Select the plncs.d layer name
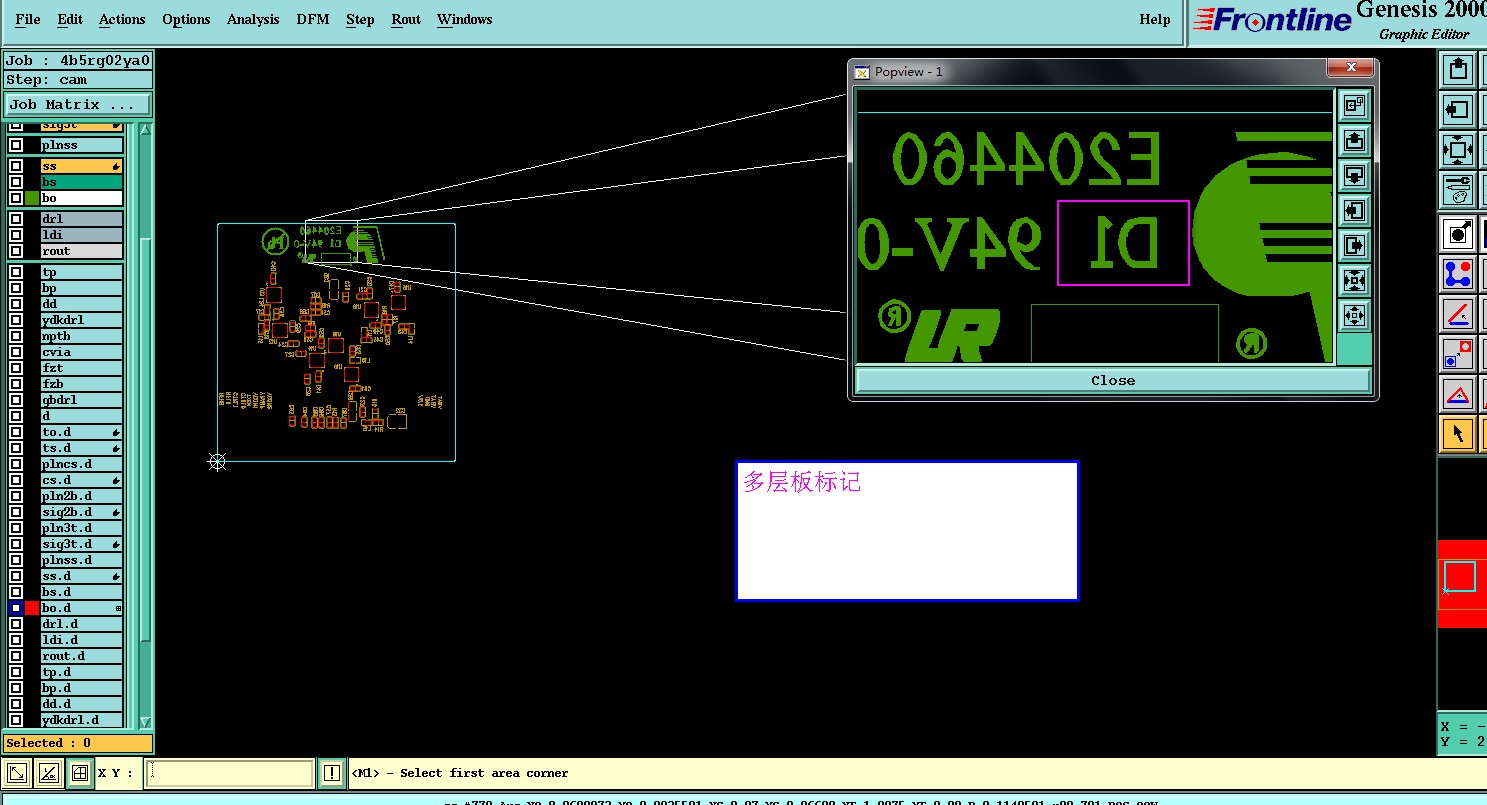 pyautogui.click(x=82, y=464)
